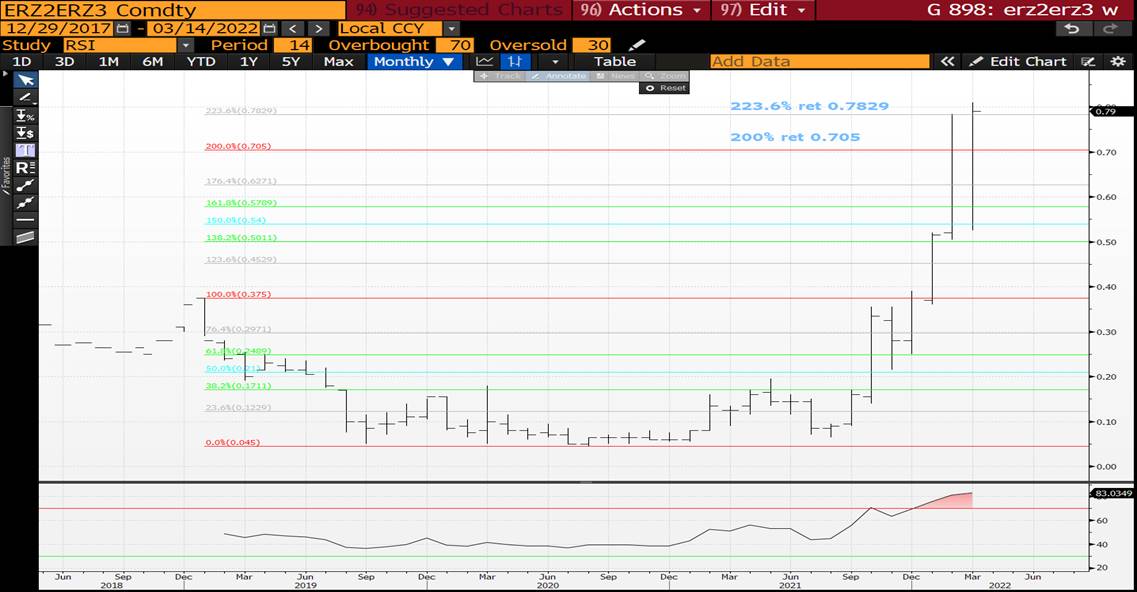
Task: Set range to 6M
Action: tap(152, 62)
